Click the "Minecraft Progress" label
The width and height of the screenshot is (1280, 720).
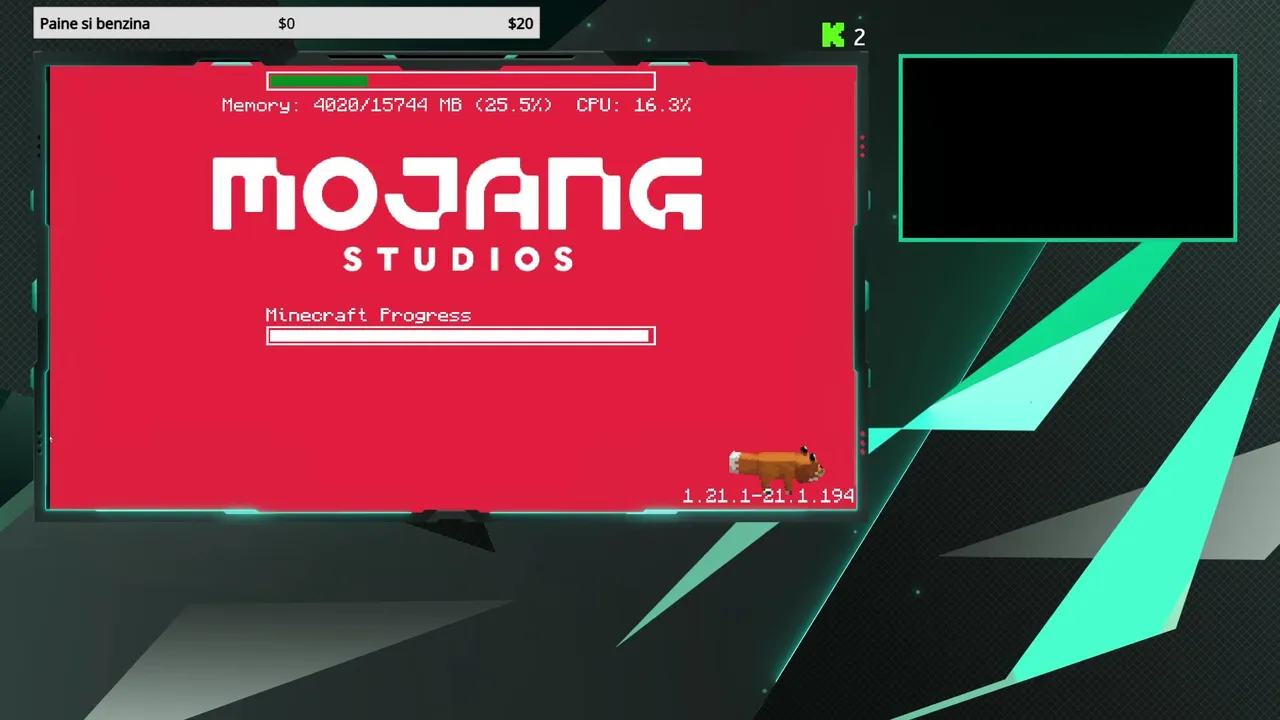368,315
